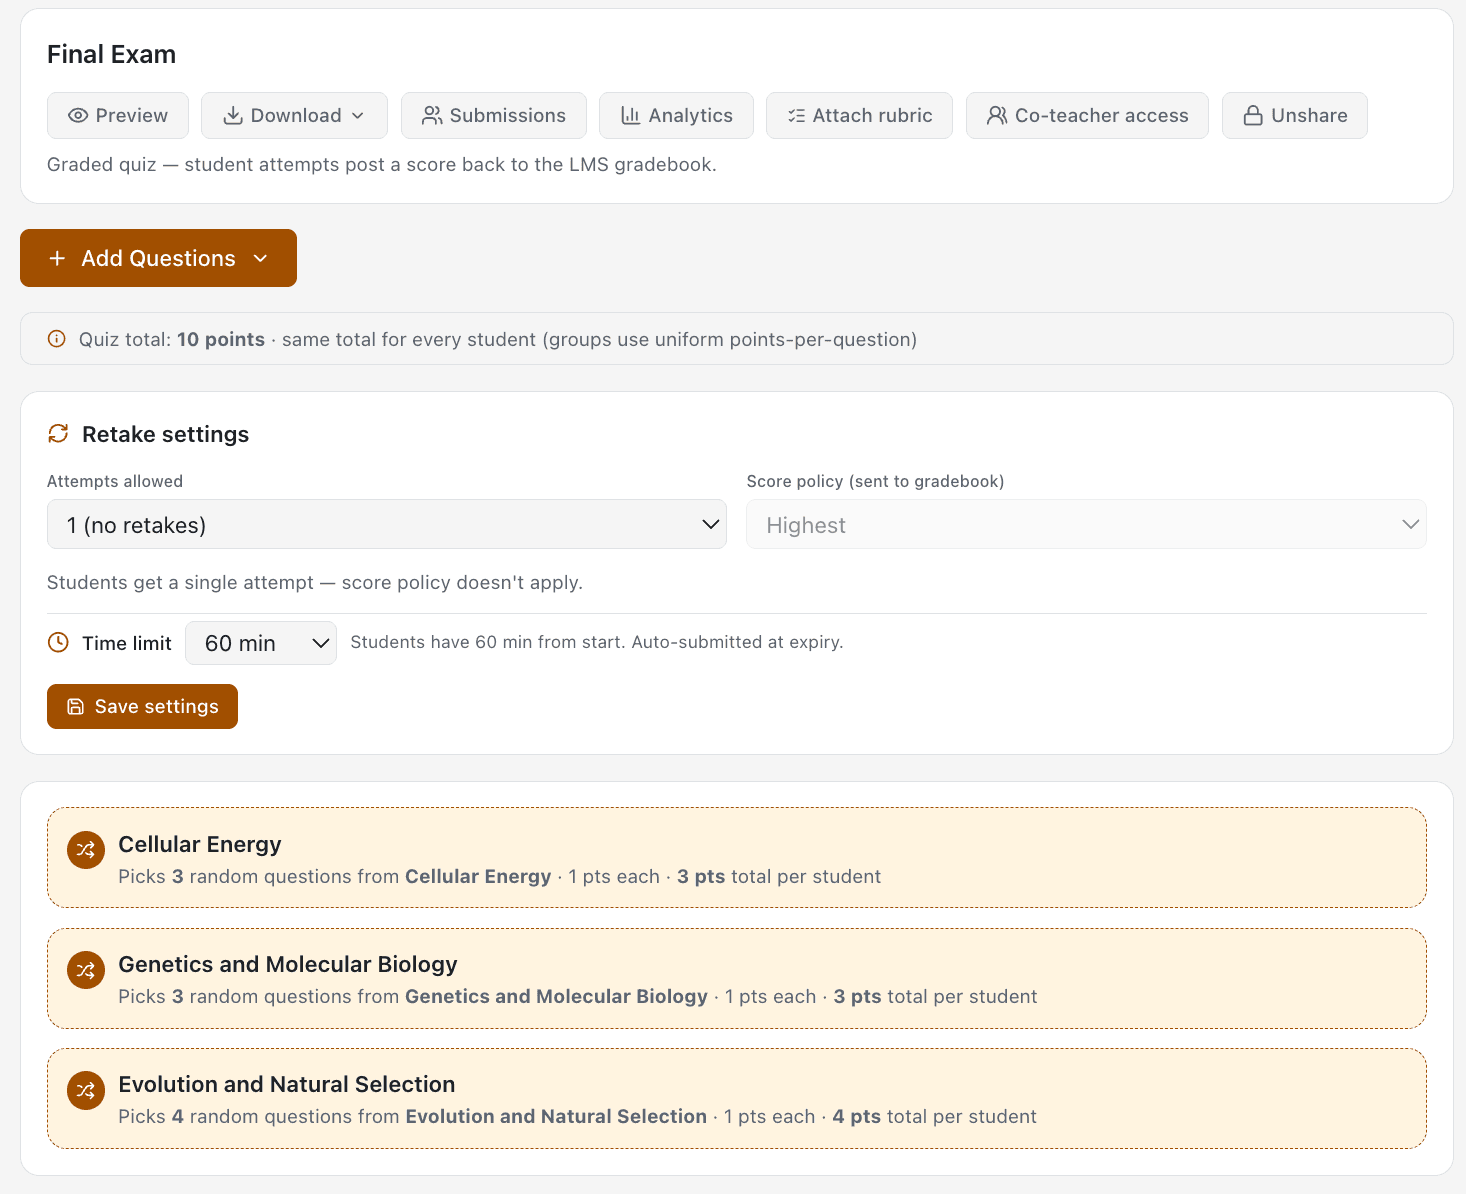Click the Time limit clock icon
1466x1194 pixels.
point(58,642)
